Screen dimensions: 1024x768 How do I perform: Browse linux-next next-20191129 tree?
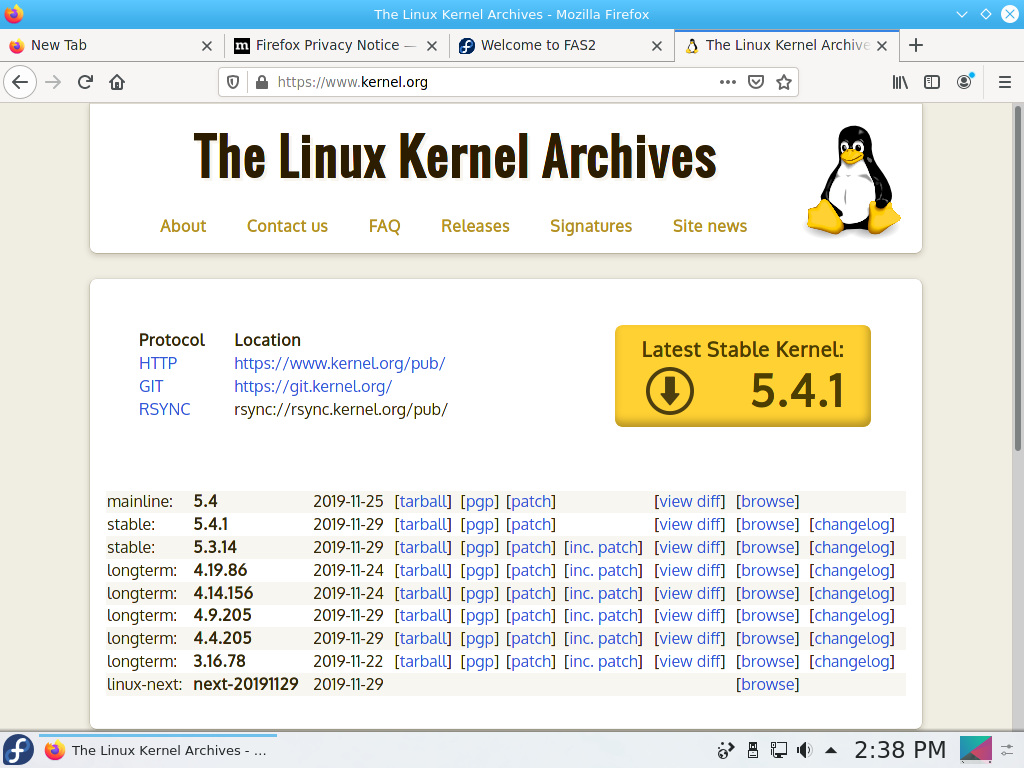coord(767,684)
